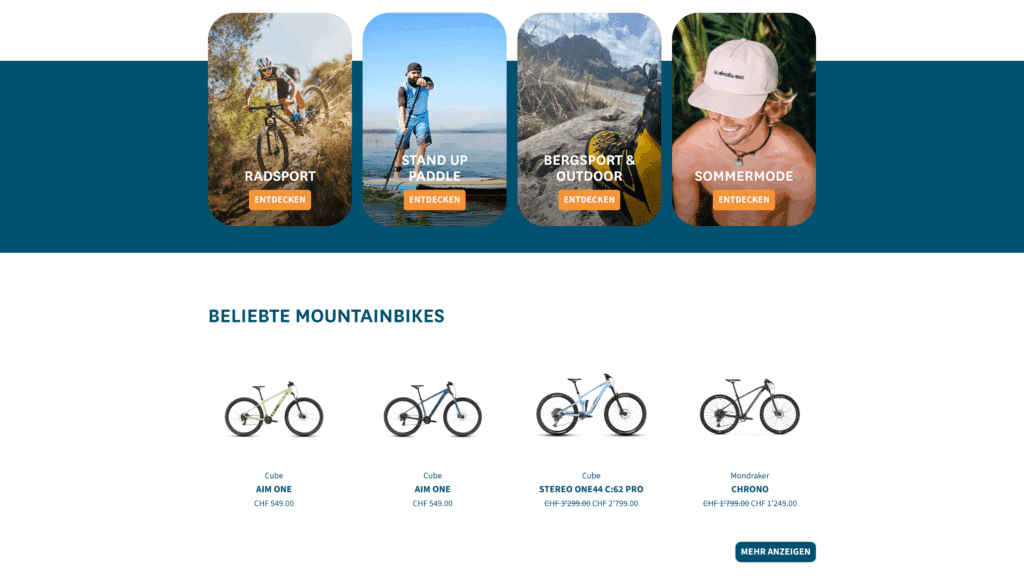Select the black Mondraker Chrono bike image
This screenshot has height=576, width=1024.
(x=750, y=406)
